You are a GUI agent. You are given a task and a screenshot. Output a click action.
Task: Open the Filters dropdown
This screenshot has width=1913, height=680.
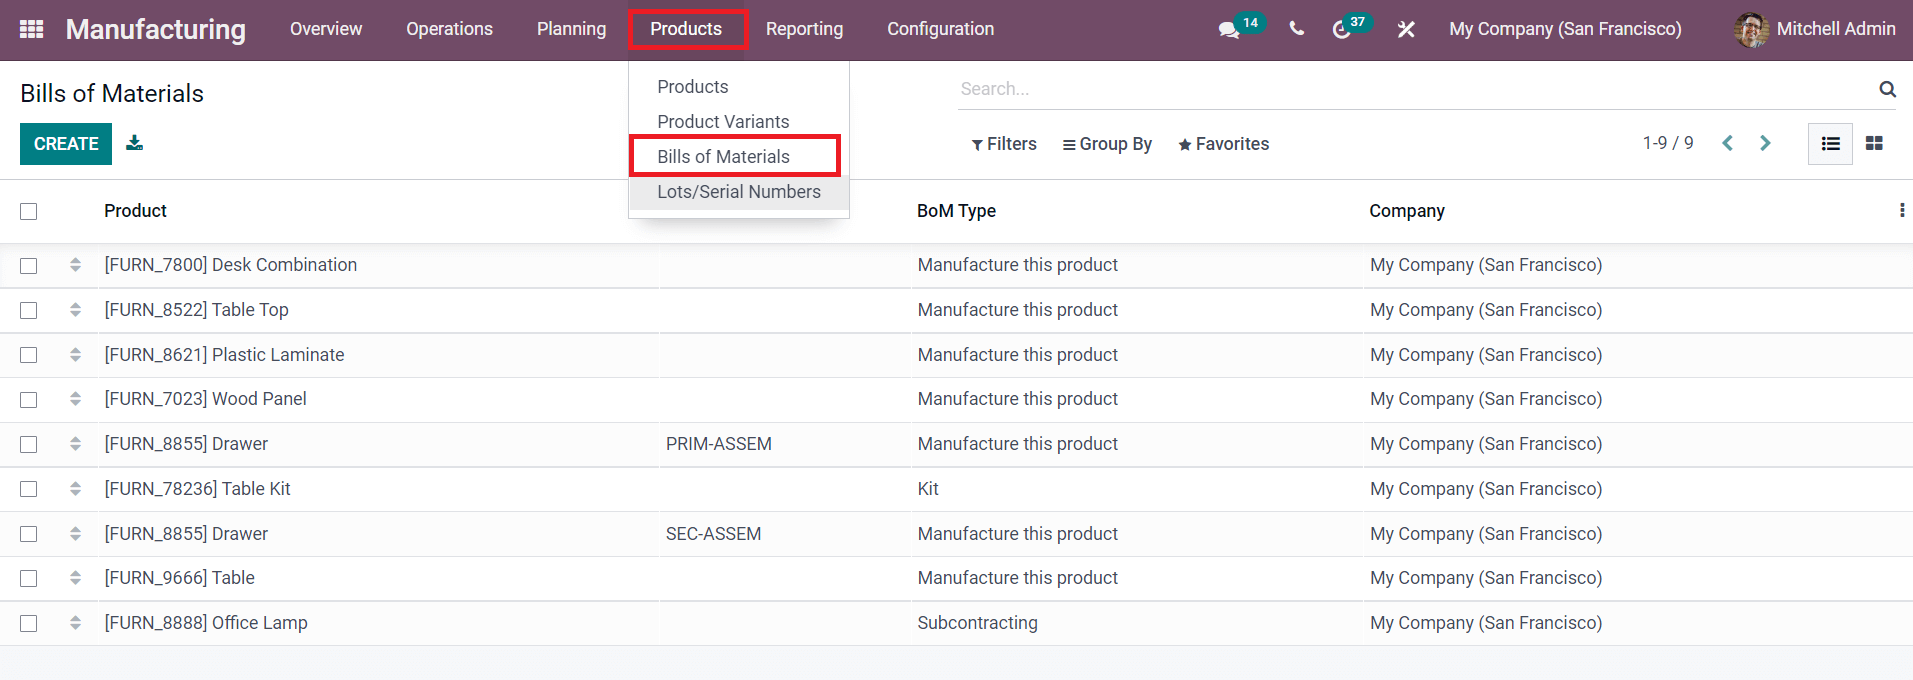coord(1004,144)
